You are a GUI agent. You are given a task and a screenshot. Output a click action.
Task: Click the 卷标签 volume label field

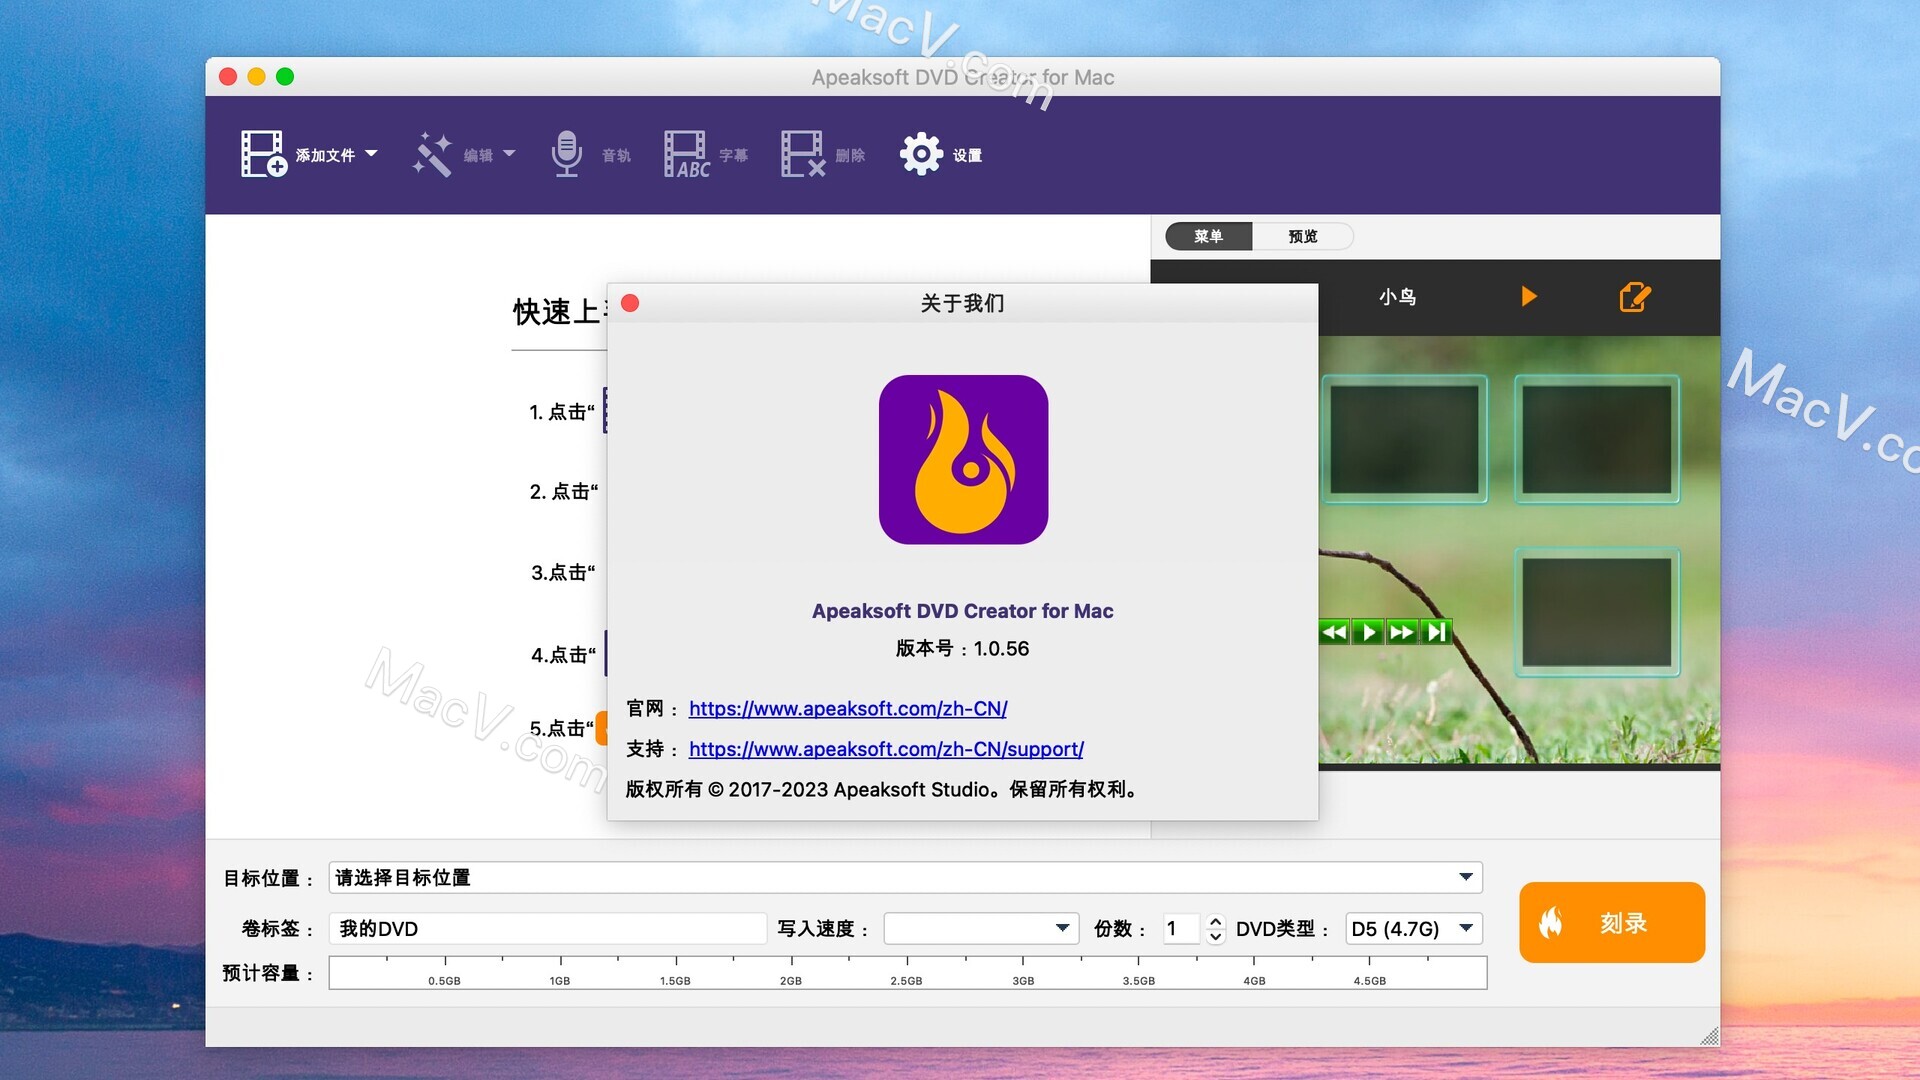point(547,928)
